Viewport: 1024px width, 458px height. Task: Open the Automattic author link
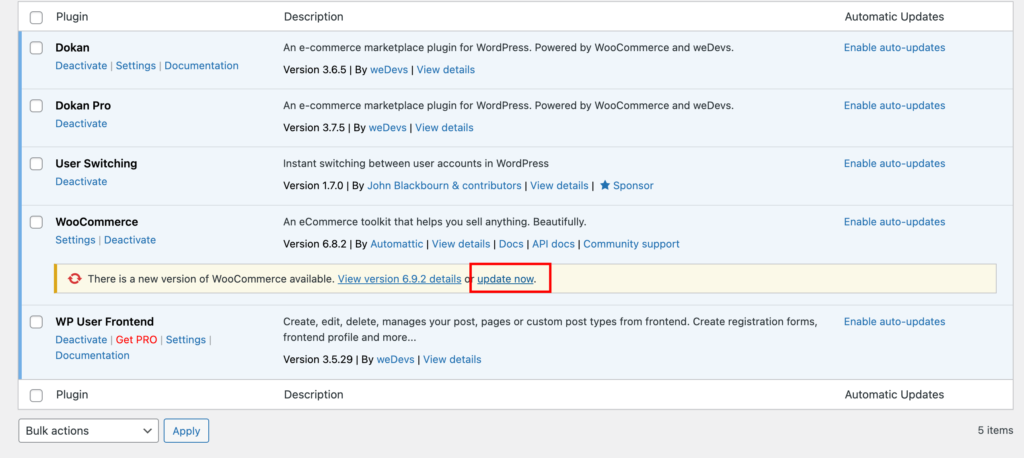click(x=396, y=244)
